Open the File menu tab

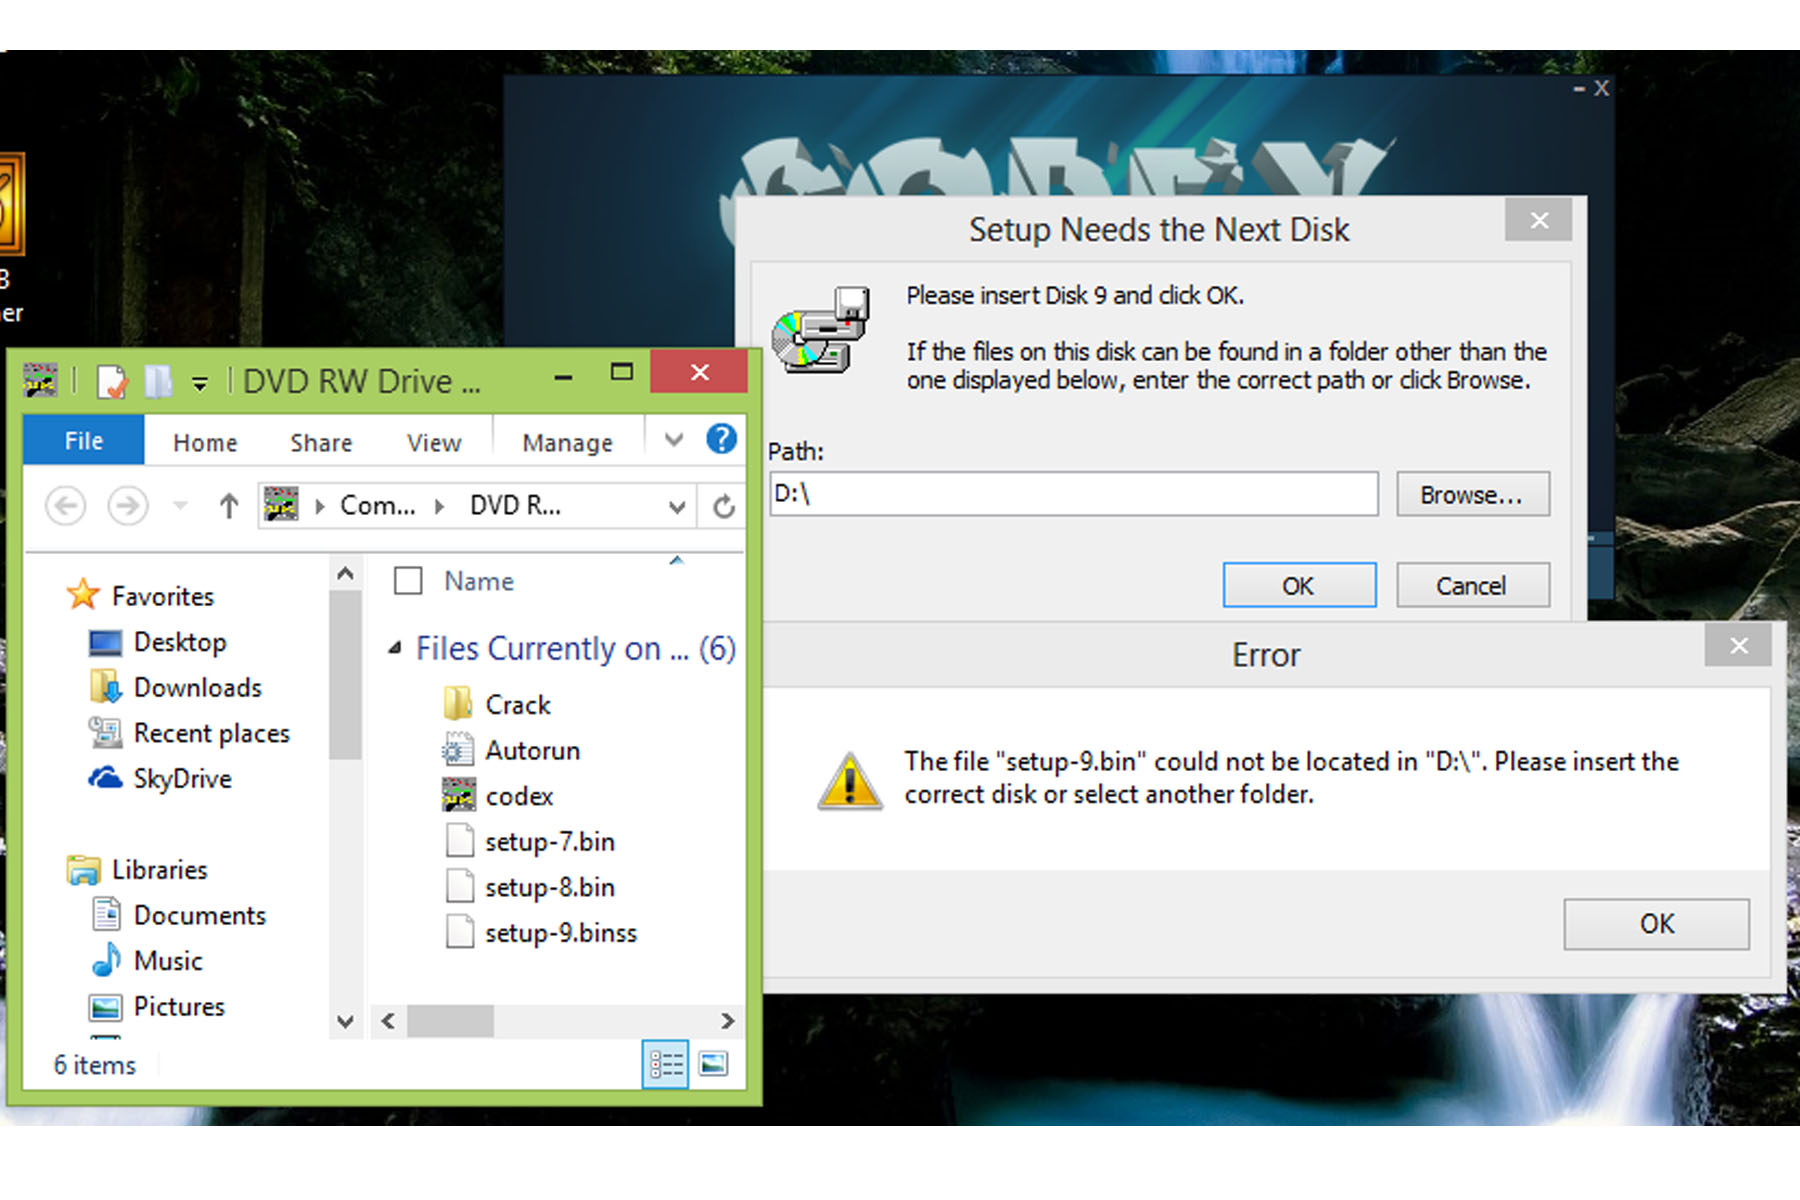tap(84, 441)
